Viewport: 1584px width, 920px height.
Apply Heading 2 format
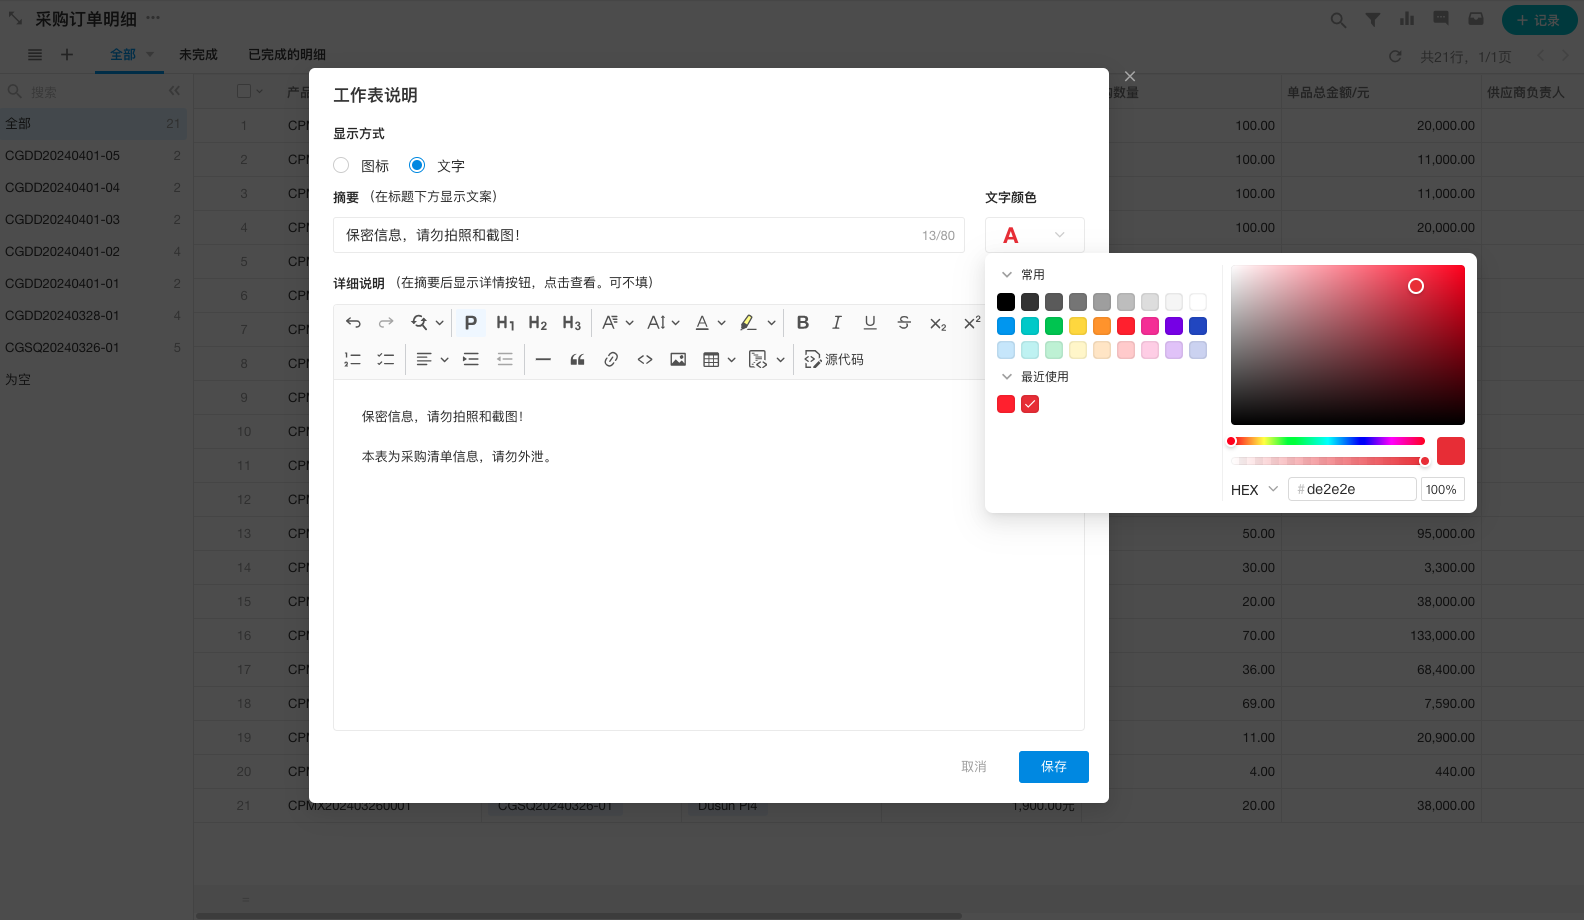pos(538,323)
